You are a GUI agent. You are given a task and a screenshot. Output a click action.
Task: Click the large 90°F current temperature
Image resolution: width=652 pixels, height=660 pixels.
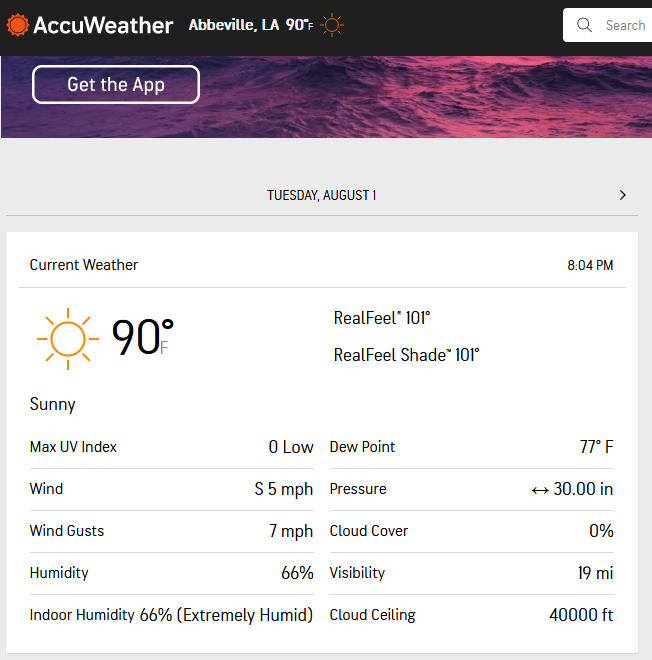coord(142,337)
